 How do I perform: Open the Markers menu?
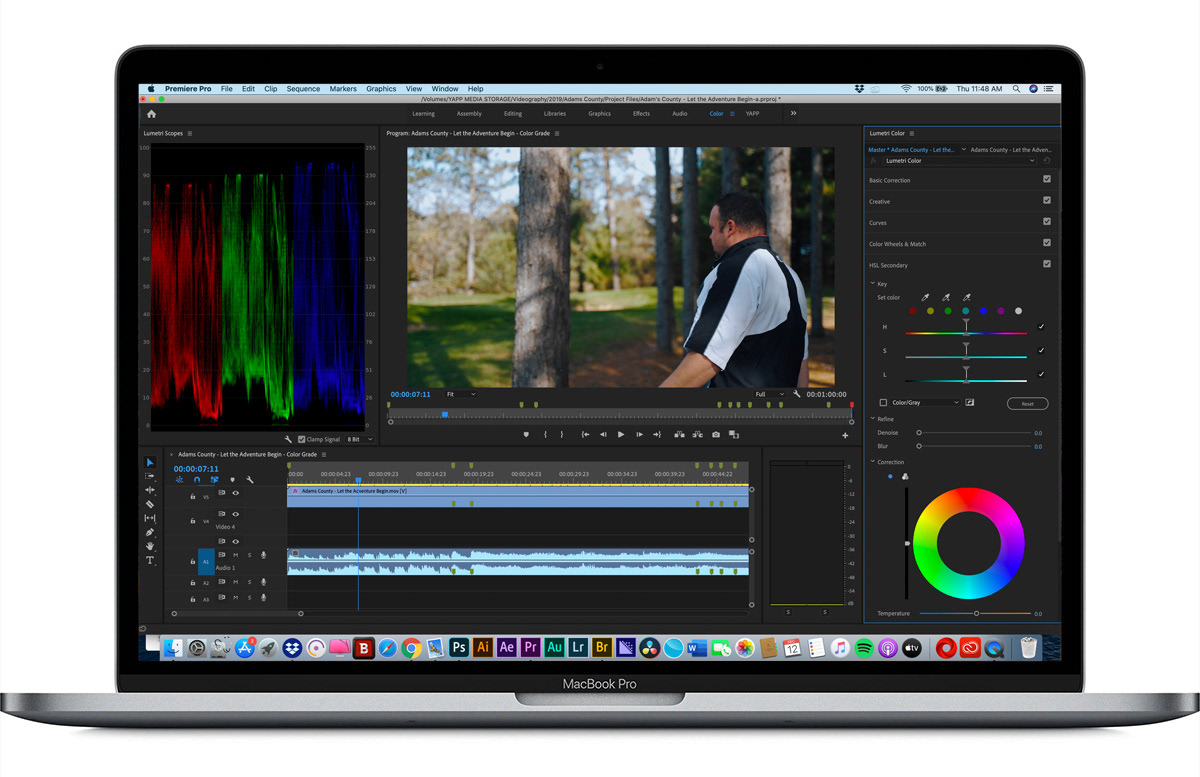coord(343,89)
